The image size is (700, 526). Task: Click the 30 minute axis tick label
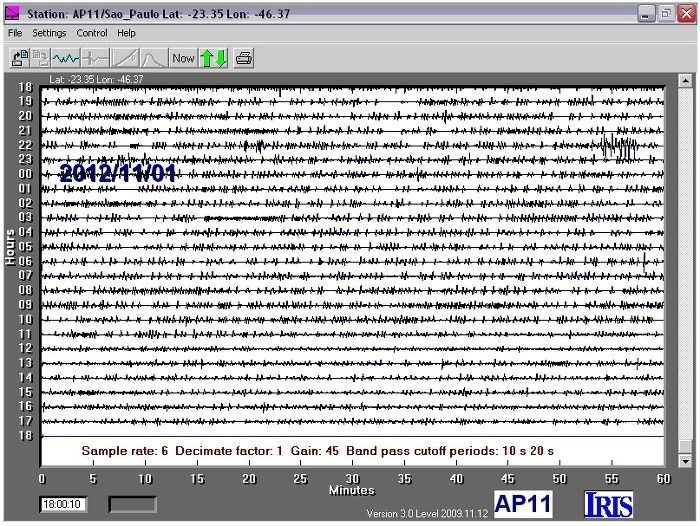pos(353,479)
